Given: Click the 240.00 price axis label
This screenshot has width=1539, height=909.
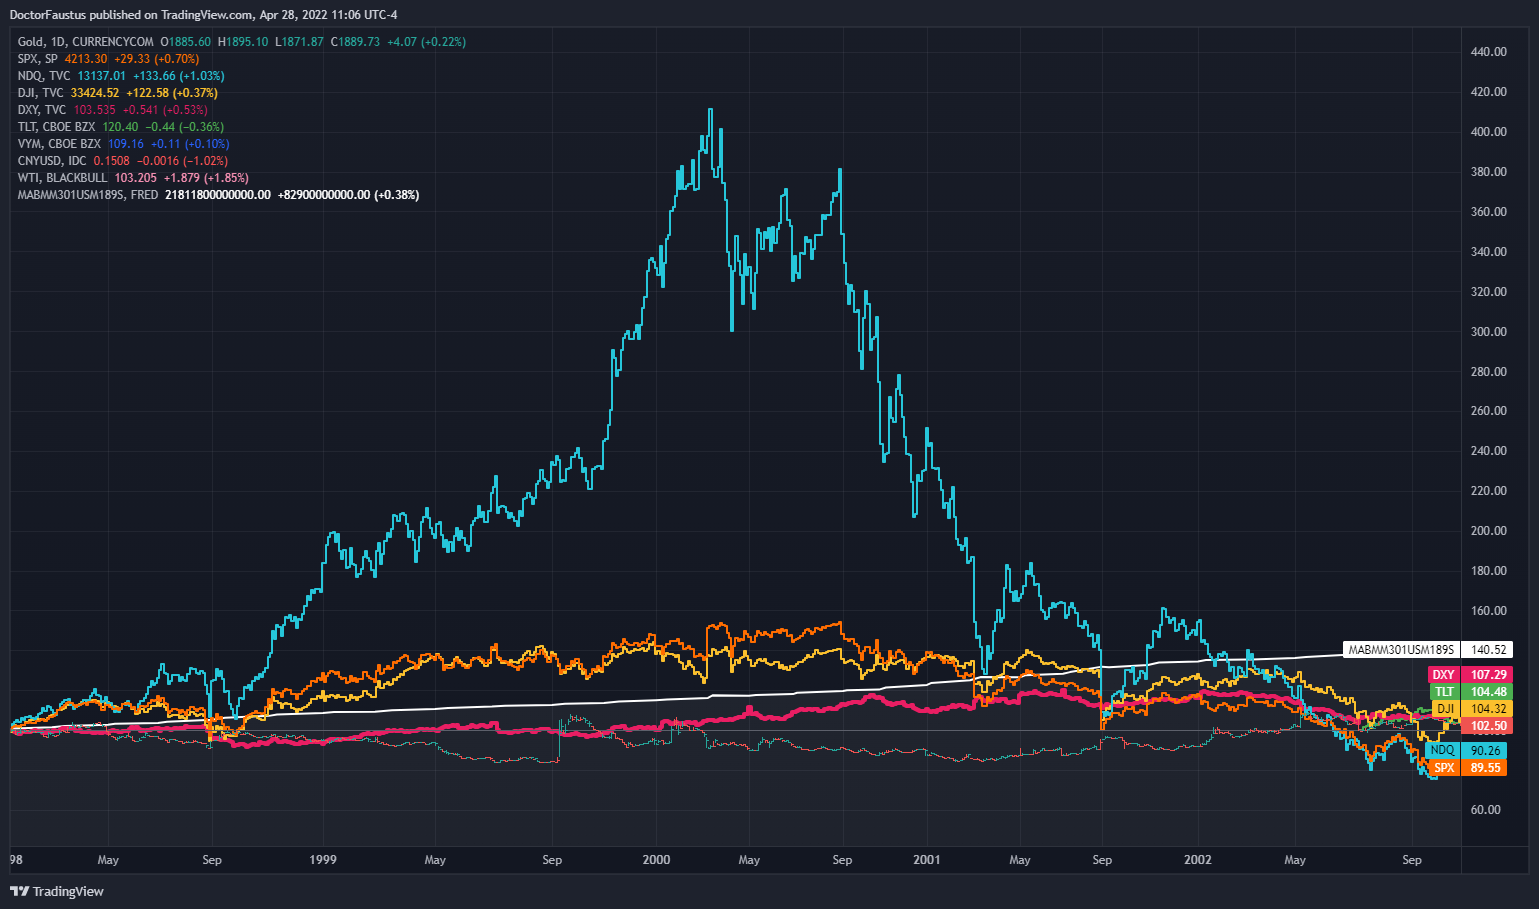Looking at the screenshot, I should tap(1488, 451).
